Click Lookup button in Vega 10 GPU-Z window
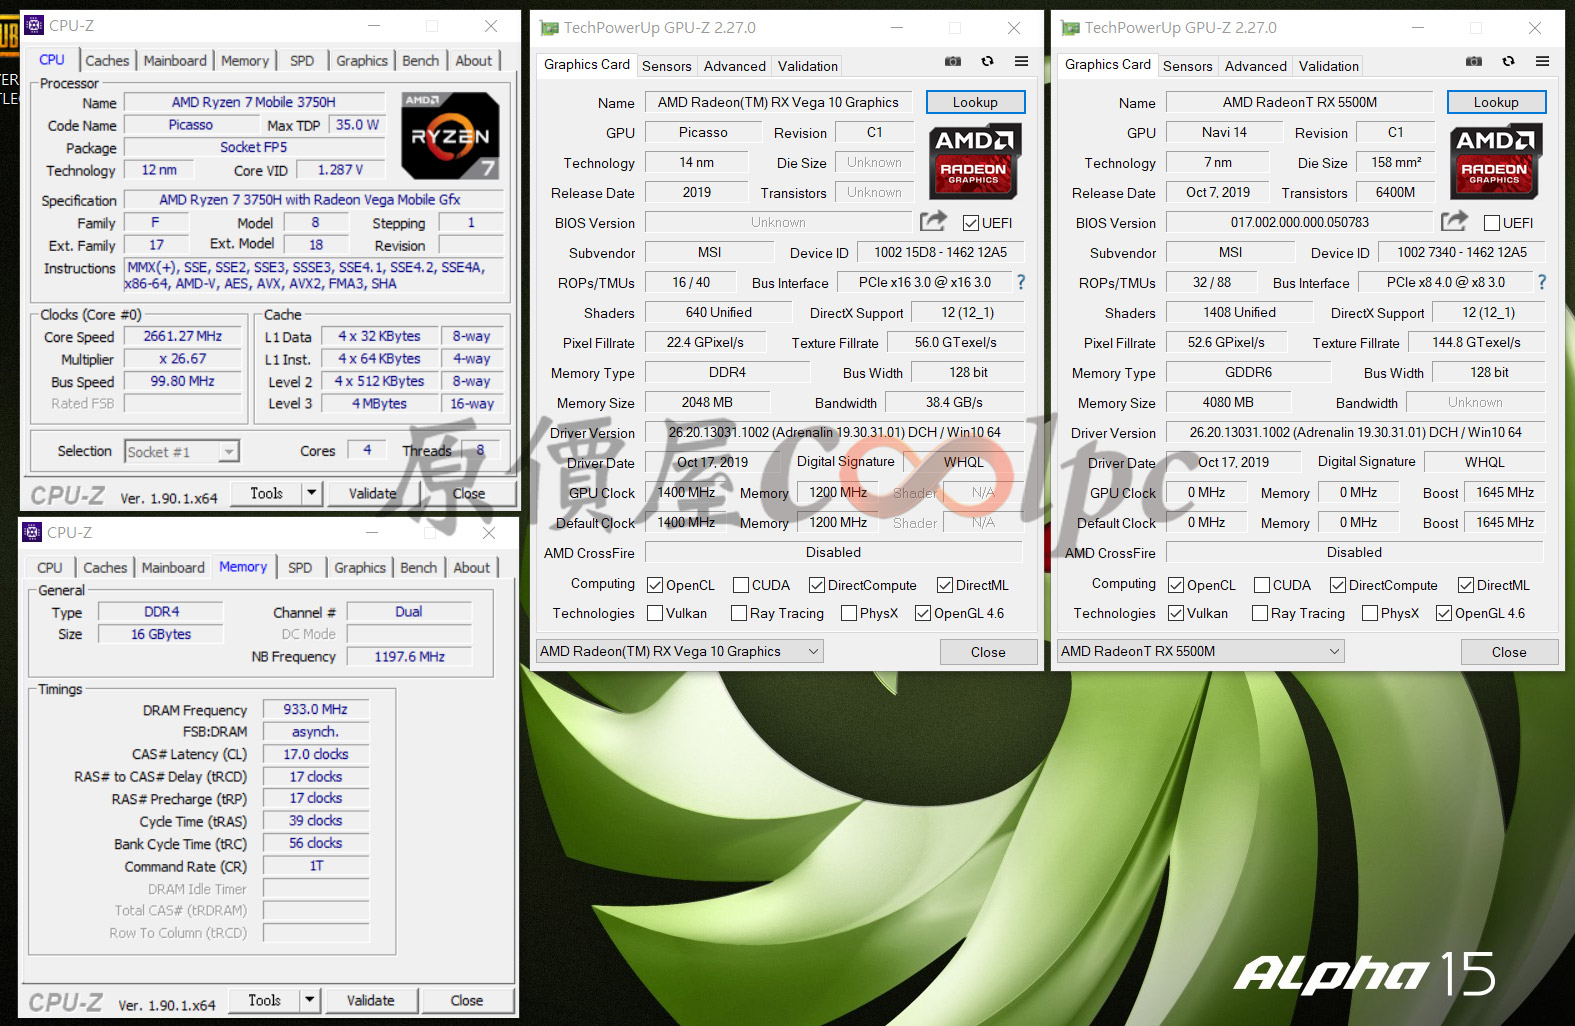Screen dimensions: 1575x1026 pos(975,102)
